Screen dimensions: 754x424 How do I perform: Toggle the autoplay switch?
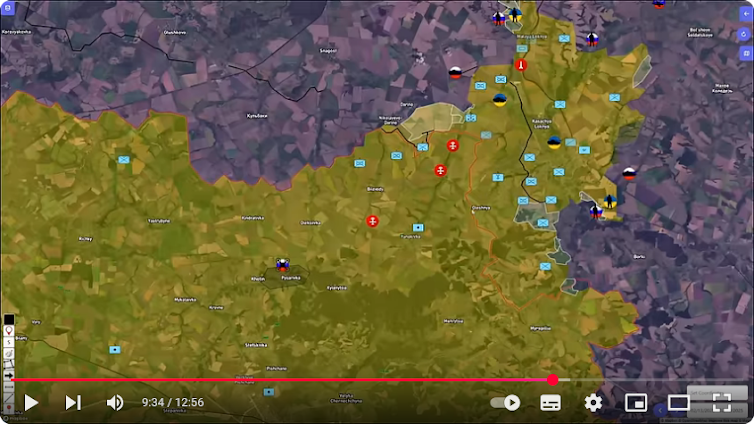[505, 403]
